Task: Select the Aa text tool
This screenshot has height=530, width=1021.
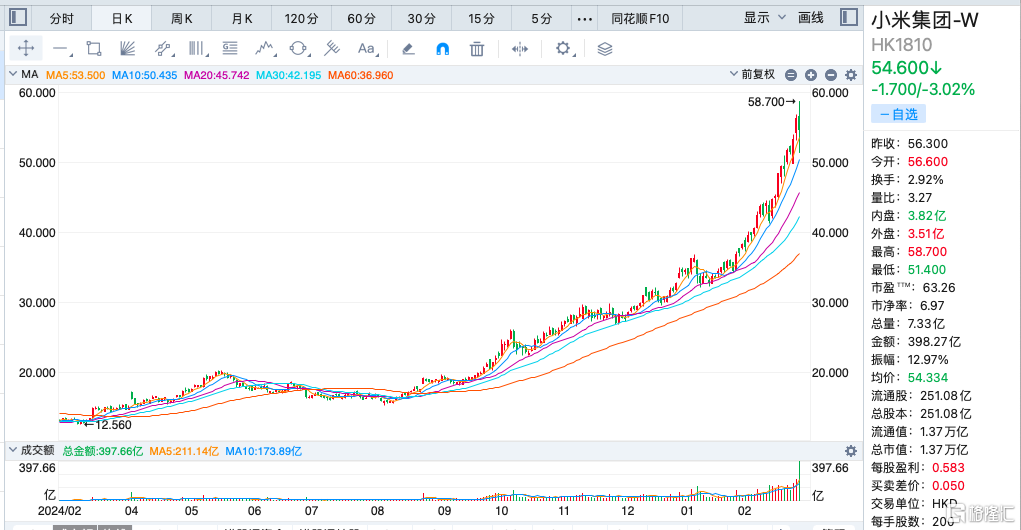Action: tap(367, 49)
